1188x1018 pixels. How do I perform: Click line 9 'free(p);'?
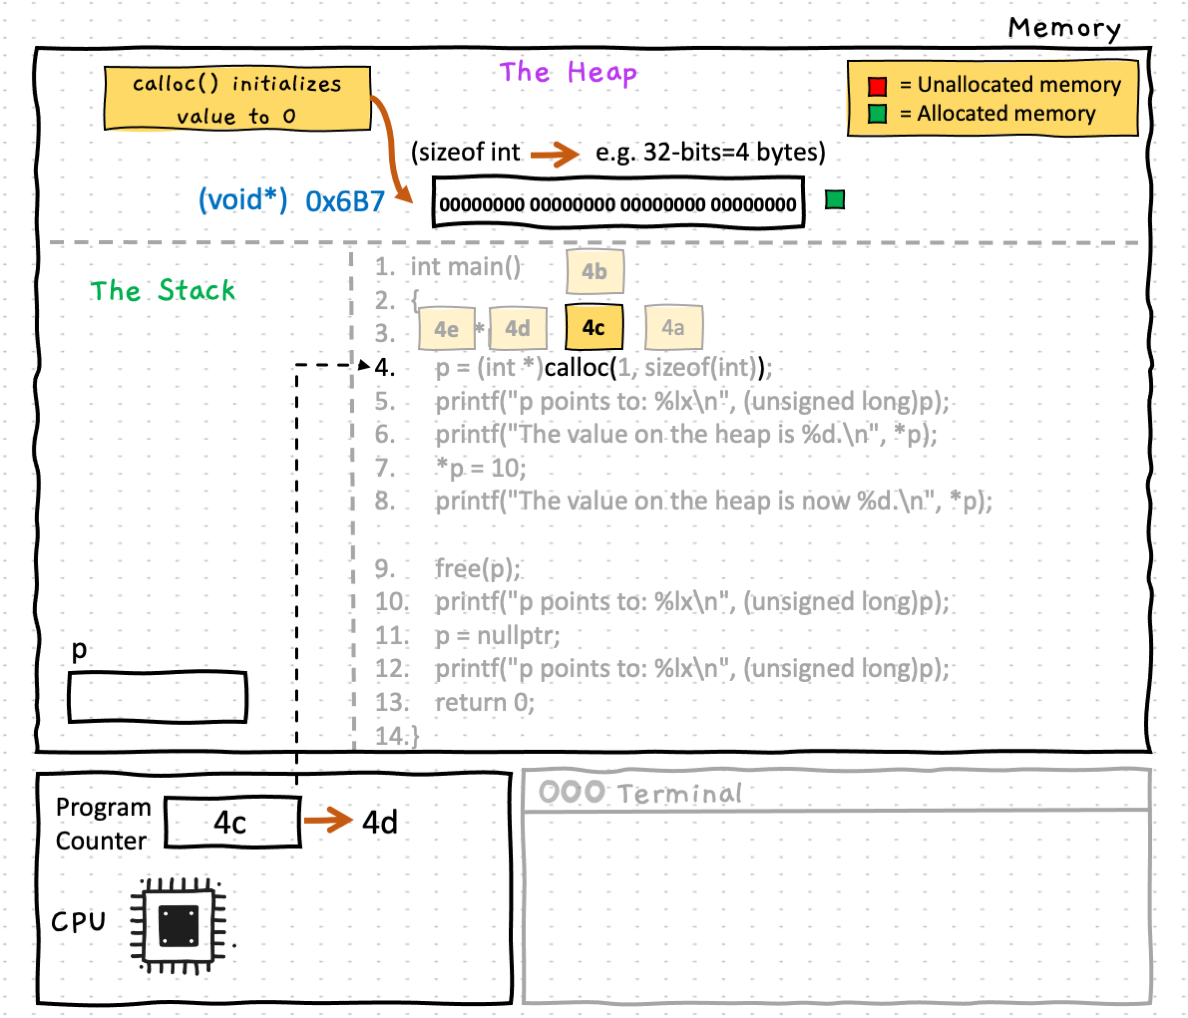coord(478,568)
